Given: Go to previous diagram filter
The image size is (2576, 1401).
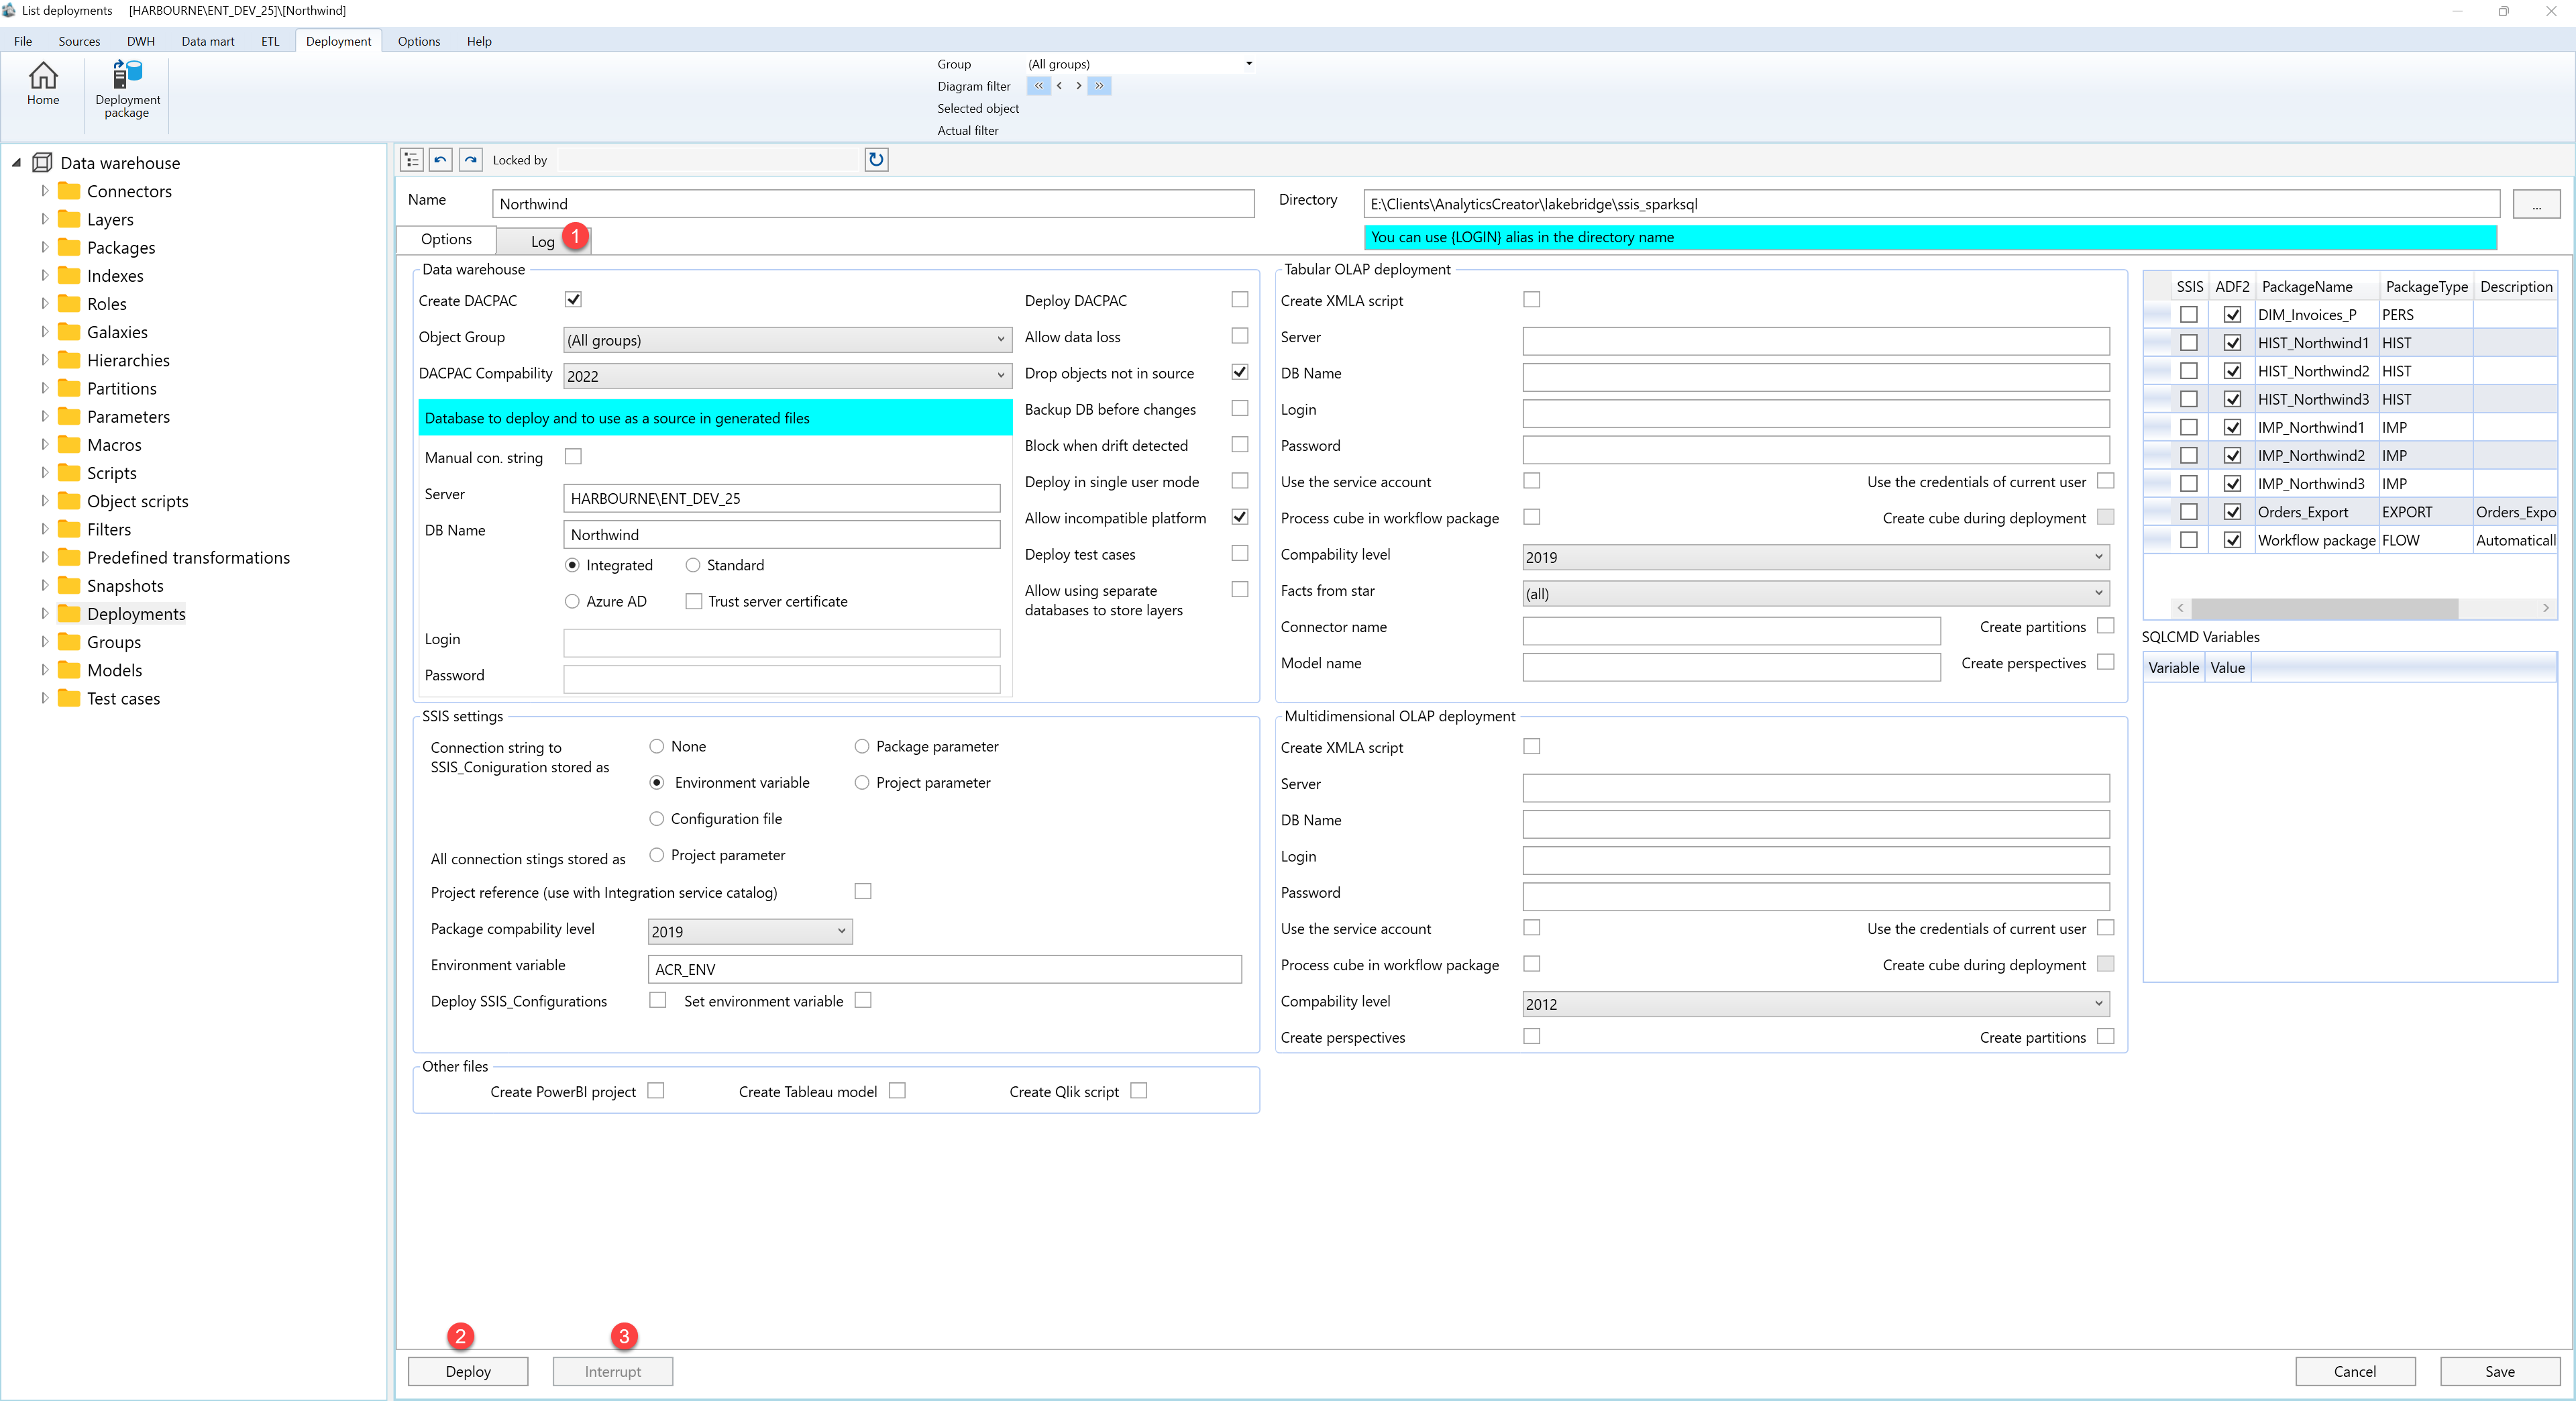Looking at the screenshot, I should pyautogui.click(x=1059, y=86).
